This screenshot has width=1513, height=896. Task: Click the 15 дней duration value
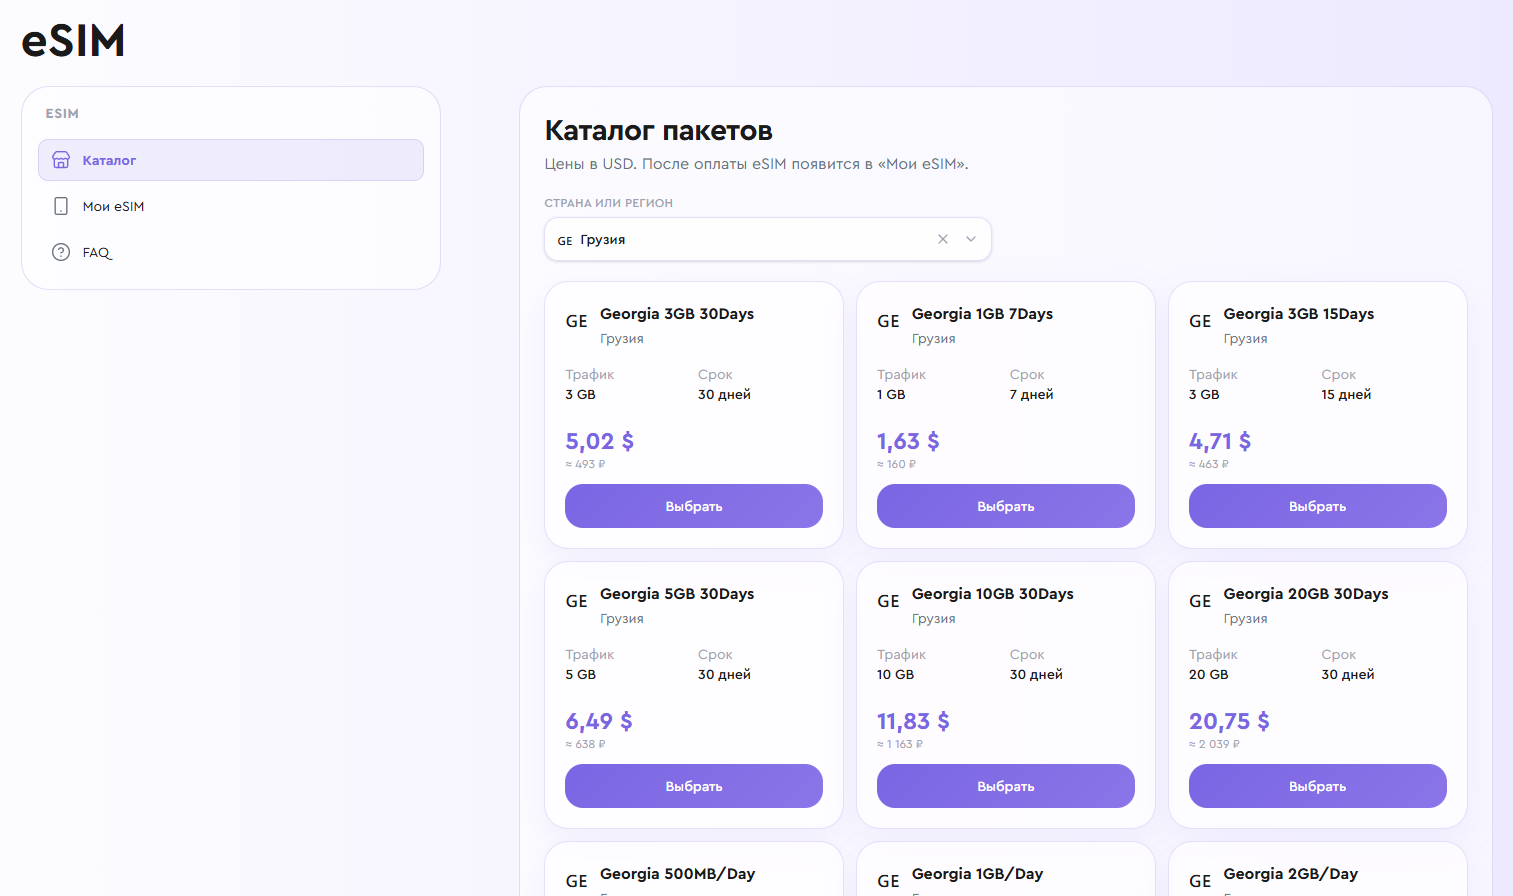click(1346, 395)
